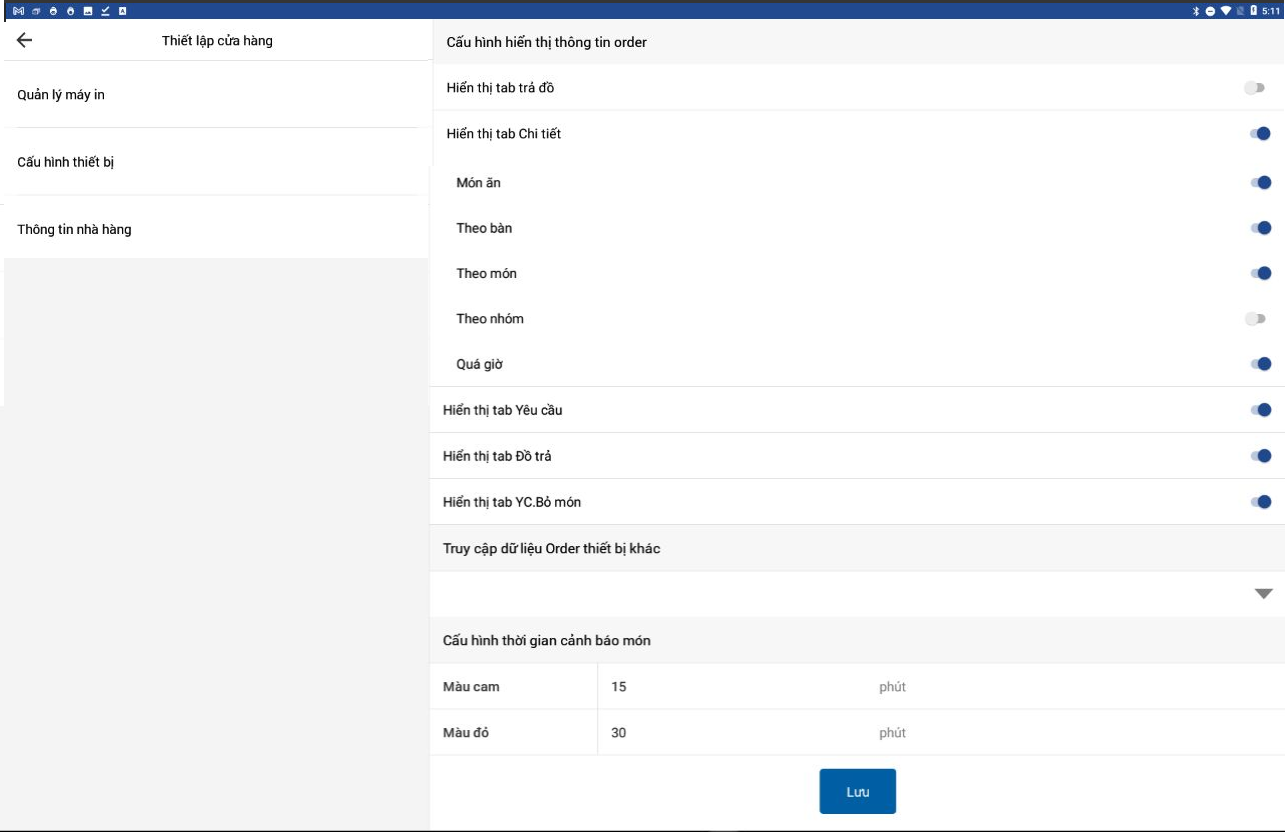
Task: Click Cấu hình thời gian cảnh báo món header
Action: click(547, 640)
